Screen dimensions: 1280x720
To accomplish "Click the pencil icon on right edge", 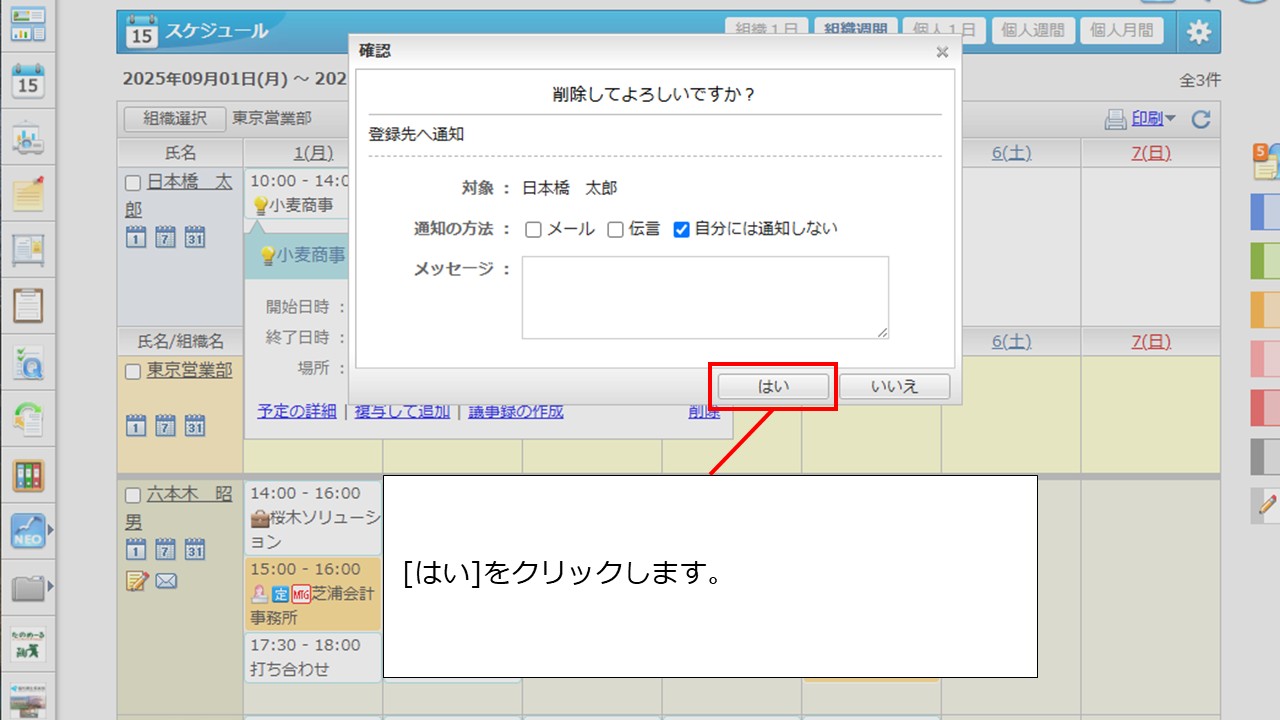I will click(x=1266, y=506).
